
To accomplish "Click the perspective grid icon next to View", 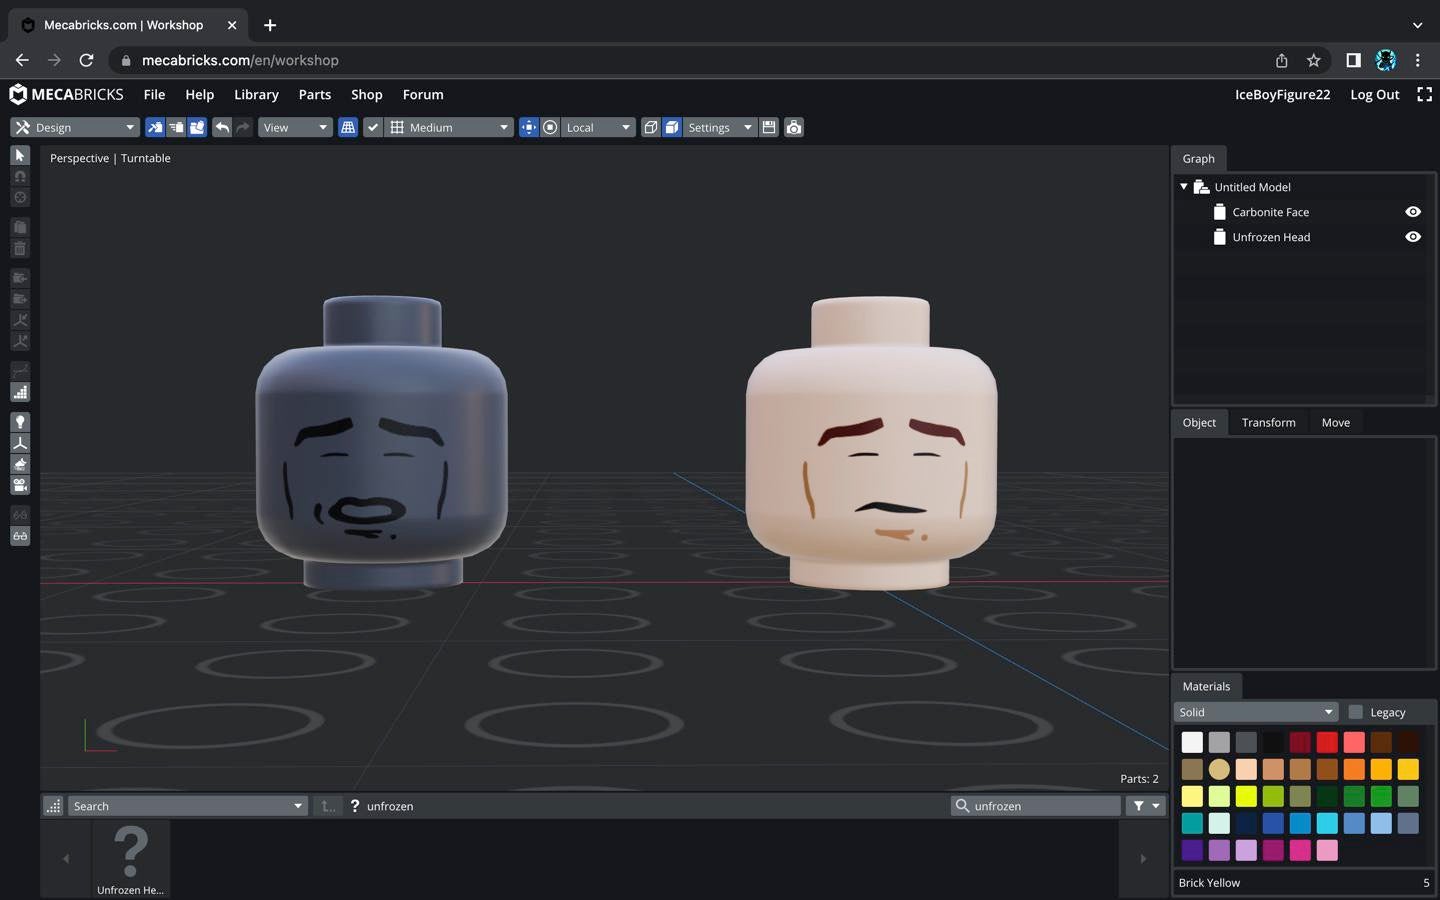I will click(x=348, y=127).
